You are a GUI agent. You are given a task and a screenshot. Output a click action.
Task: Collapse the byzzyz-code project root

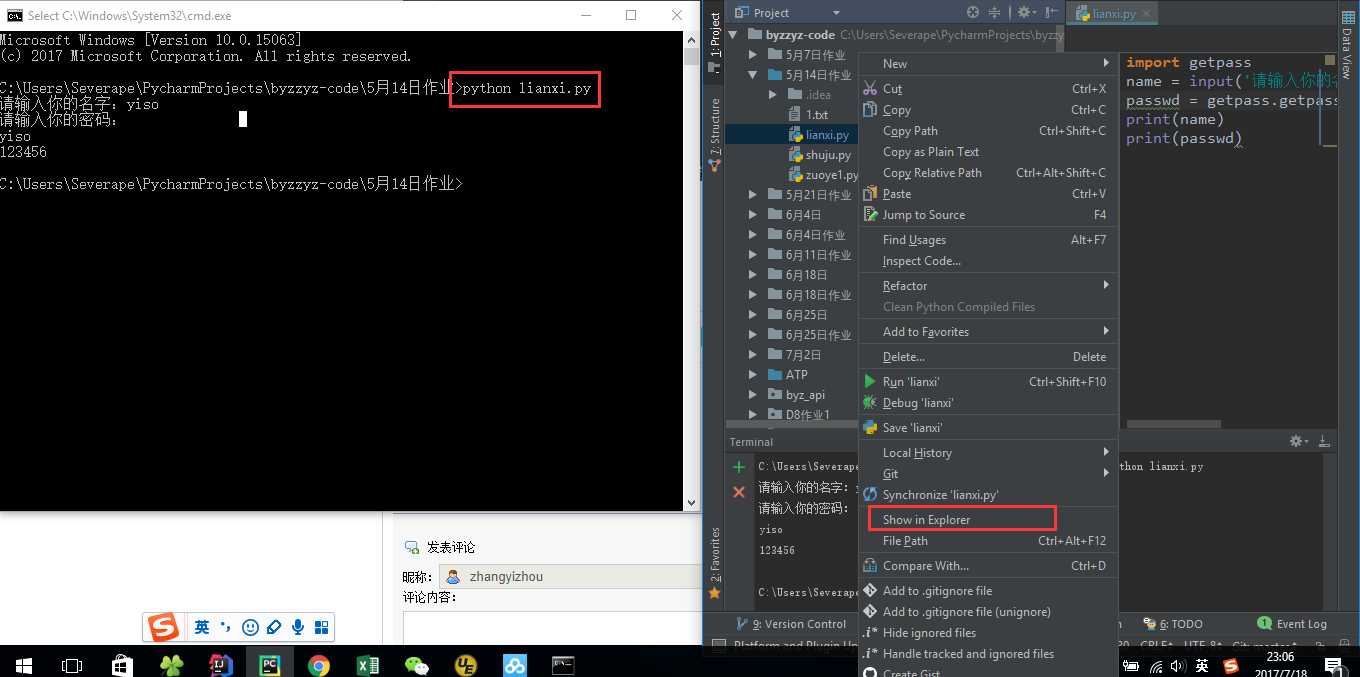(733, 35)
